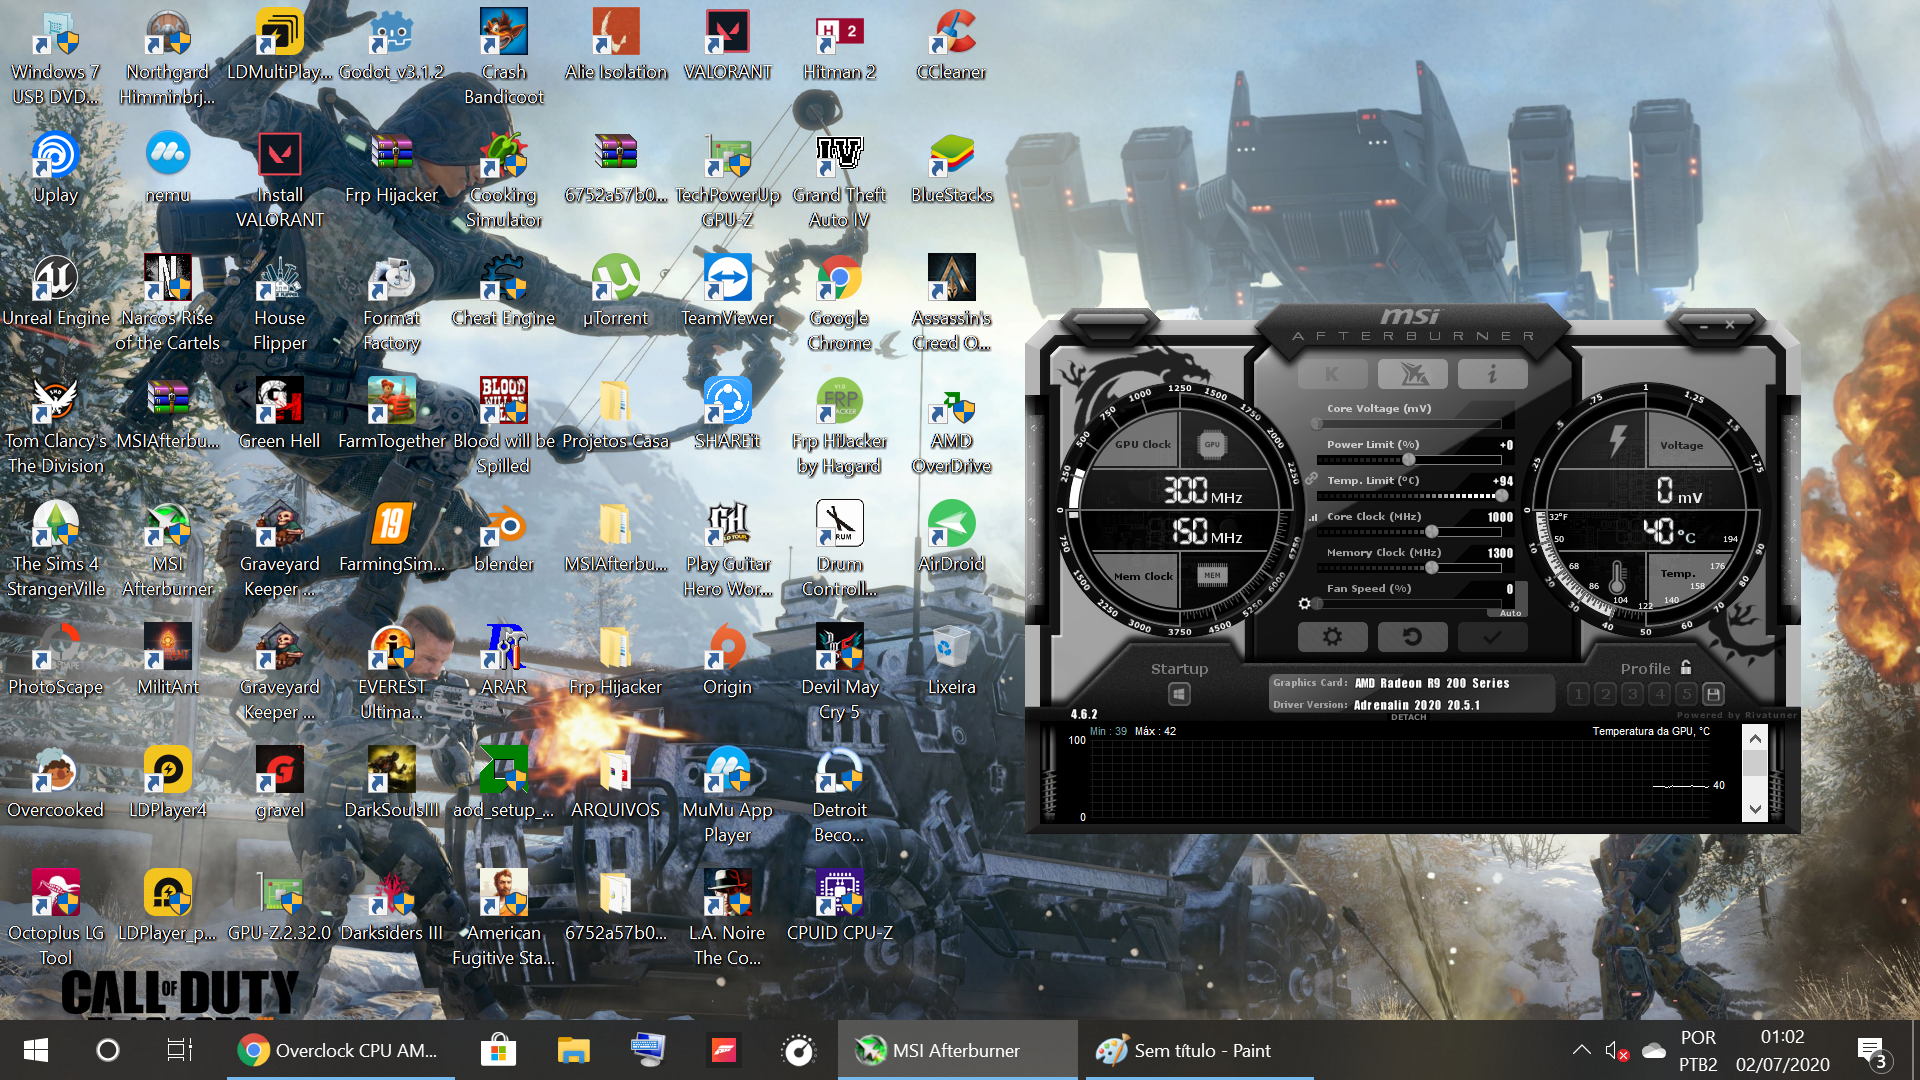The height and width of the screenshot is (1080, 1920).
Task: Open the curve editor icon beside Core Clock
Action: click(x=1313, y=518)
